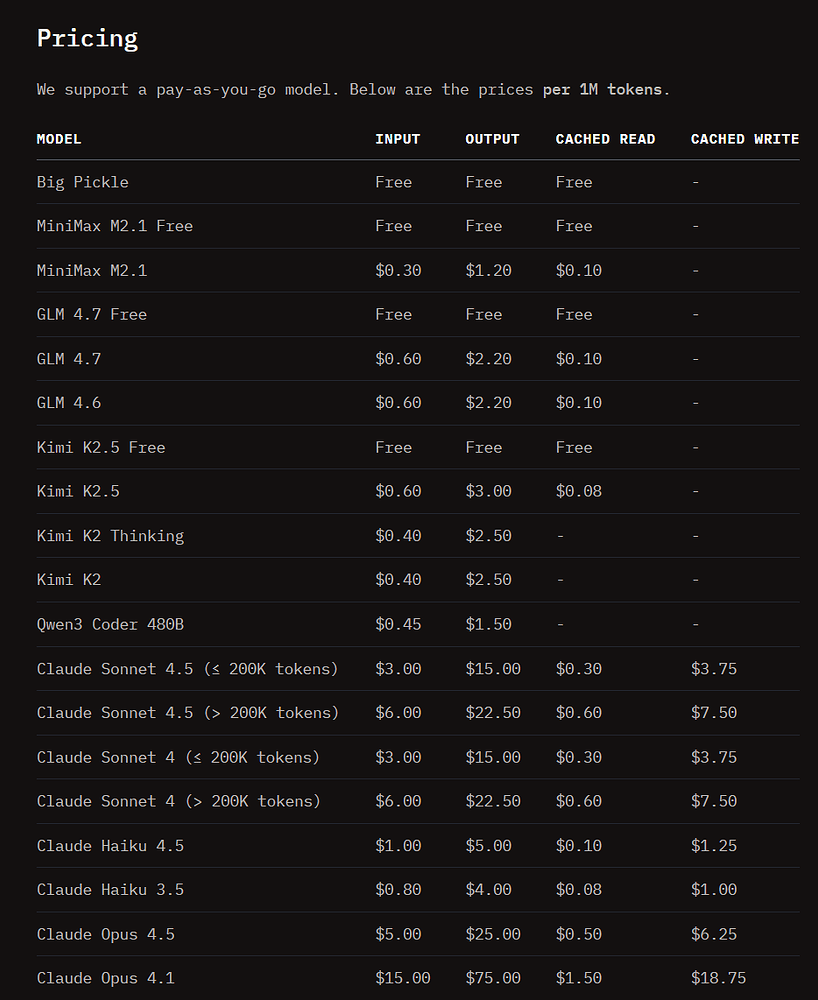Screen dimensions: 818x1000
Task: Click Qwen3 Coder 480B output price $1.50
Action: click(488, 624)
